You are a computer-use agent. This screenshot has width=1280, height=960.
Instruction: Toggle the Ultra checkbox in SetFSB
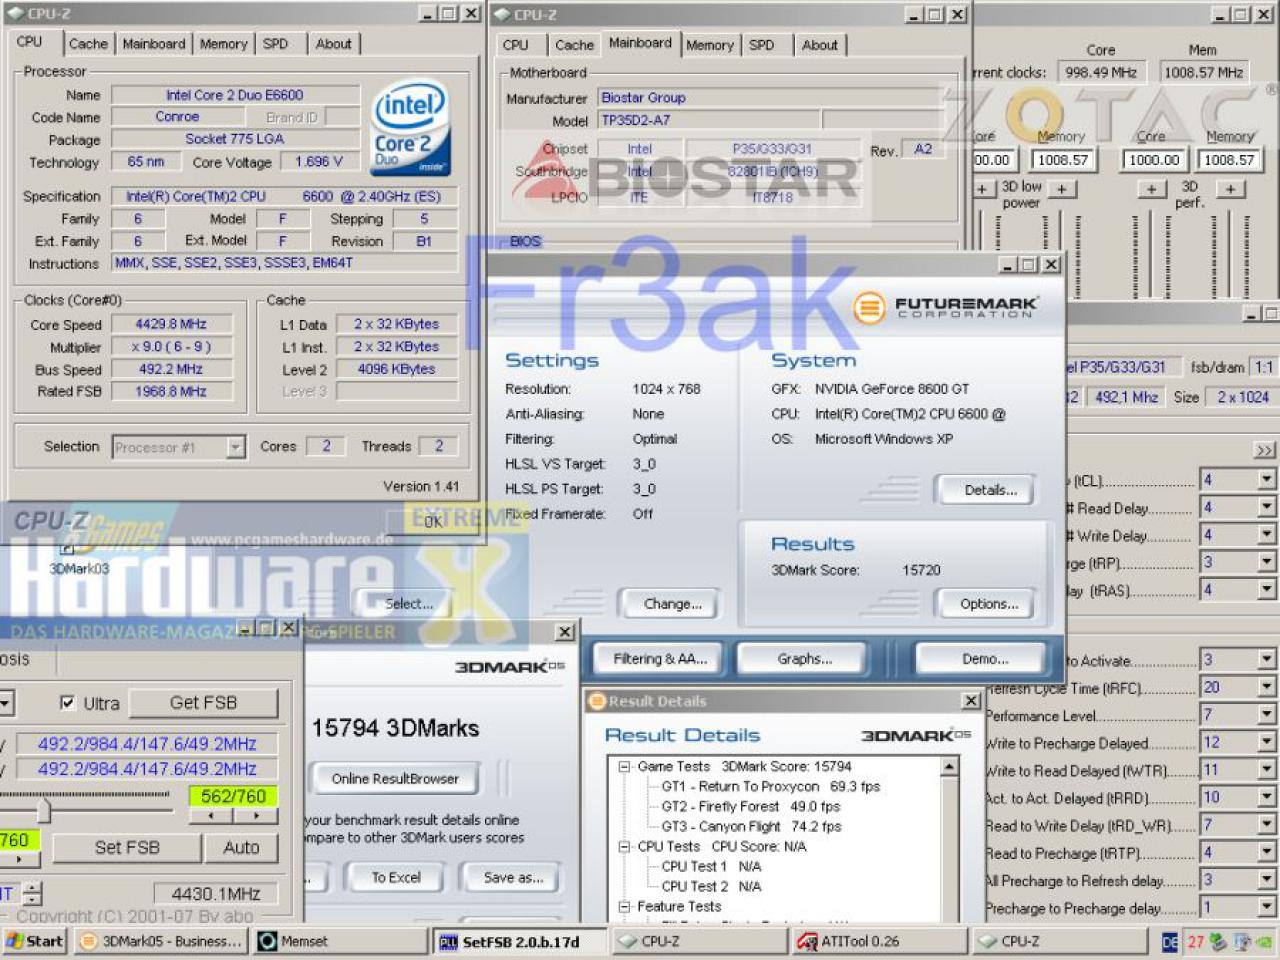click(67, 703)
